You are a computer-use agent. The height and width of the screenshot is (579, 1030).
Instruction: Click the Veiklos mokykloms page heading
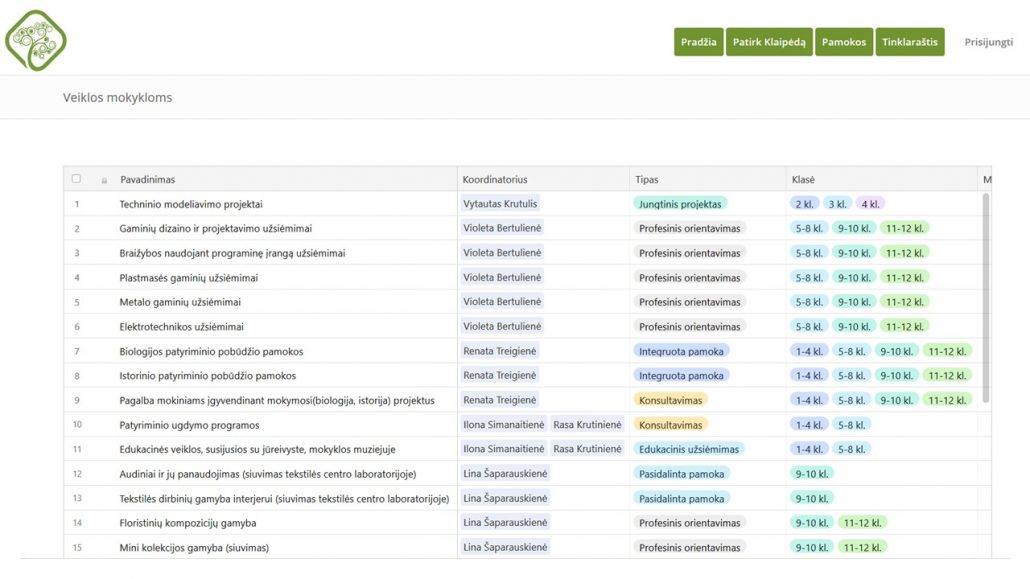click(118, 97)
